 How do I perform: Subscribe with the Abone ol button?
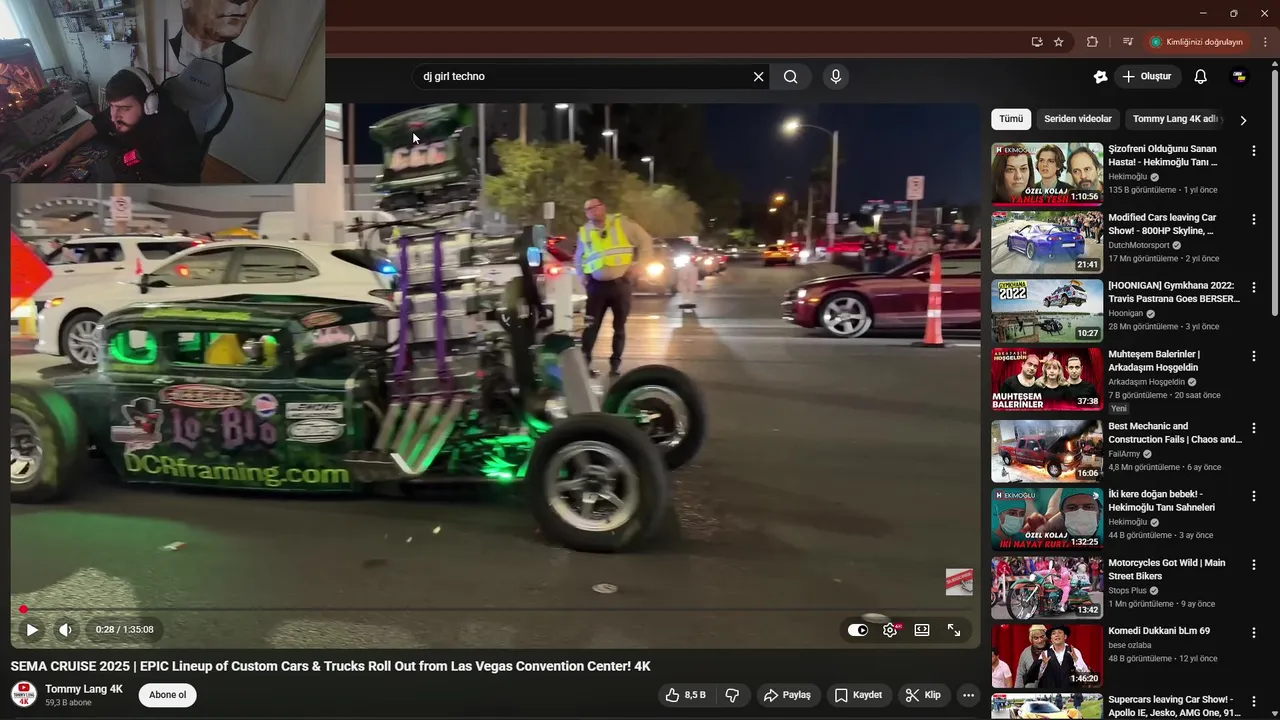pyautogui.click(x=167, y=695)
